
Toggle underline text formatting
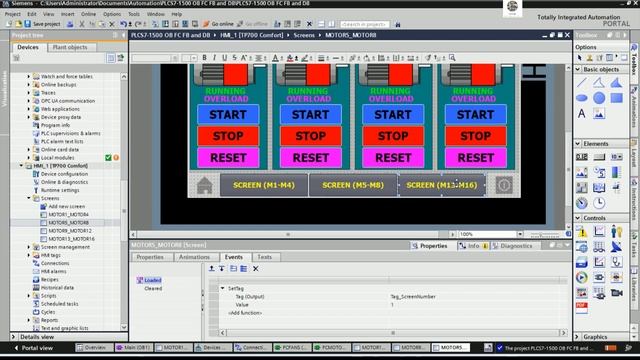tap(224, 58)
